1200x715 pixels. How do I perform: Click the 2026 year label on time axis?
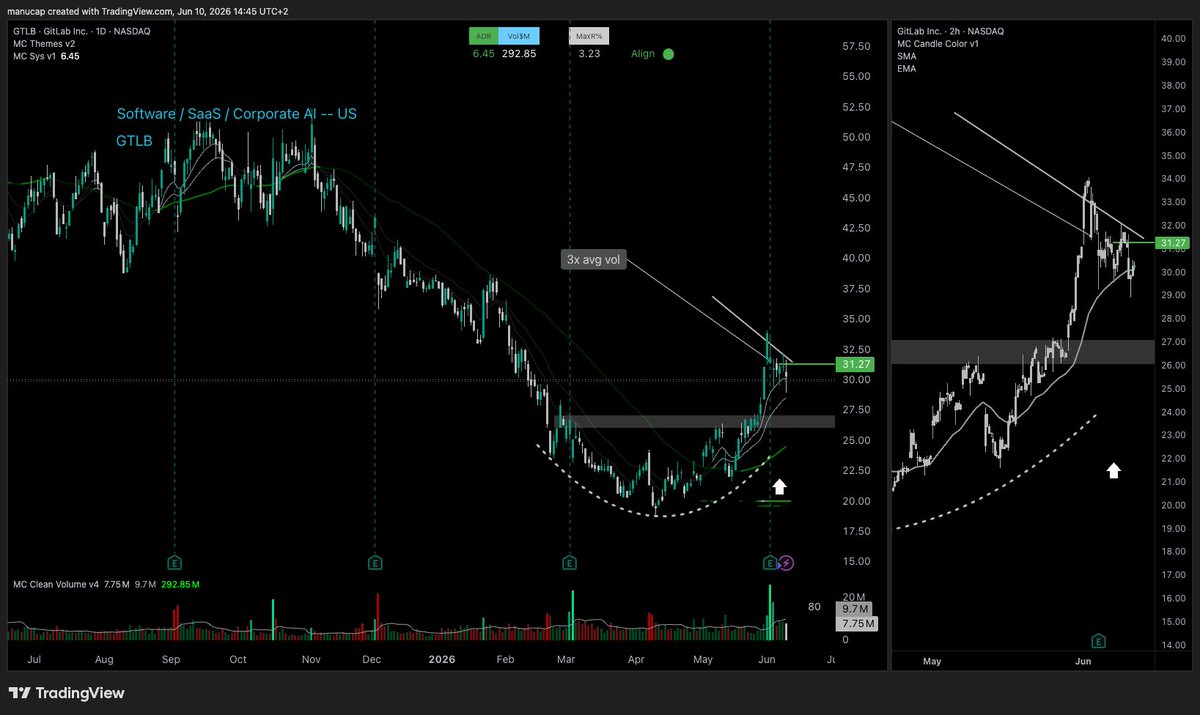pos(441,660)
